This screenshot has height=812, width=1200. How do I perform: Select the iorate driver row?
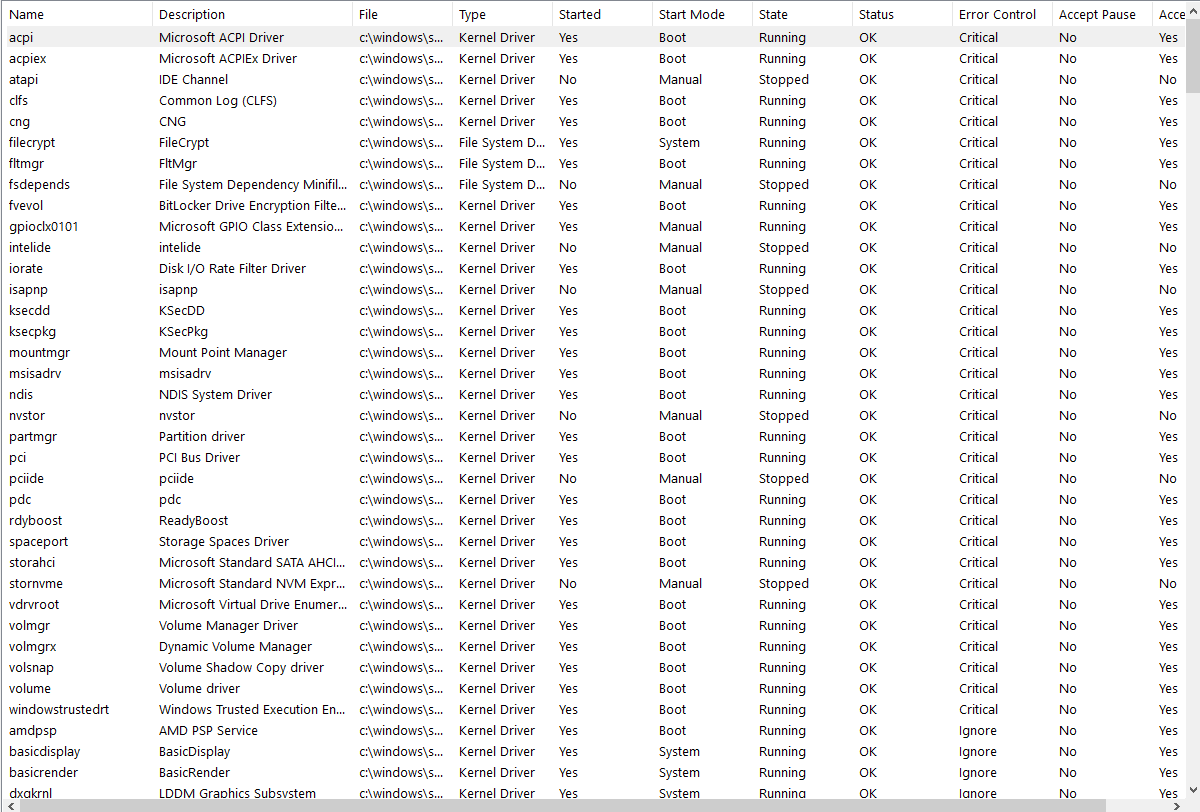(592, 268)
